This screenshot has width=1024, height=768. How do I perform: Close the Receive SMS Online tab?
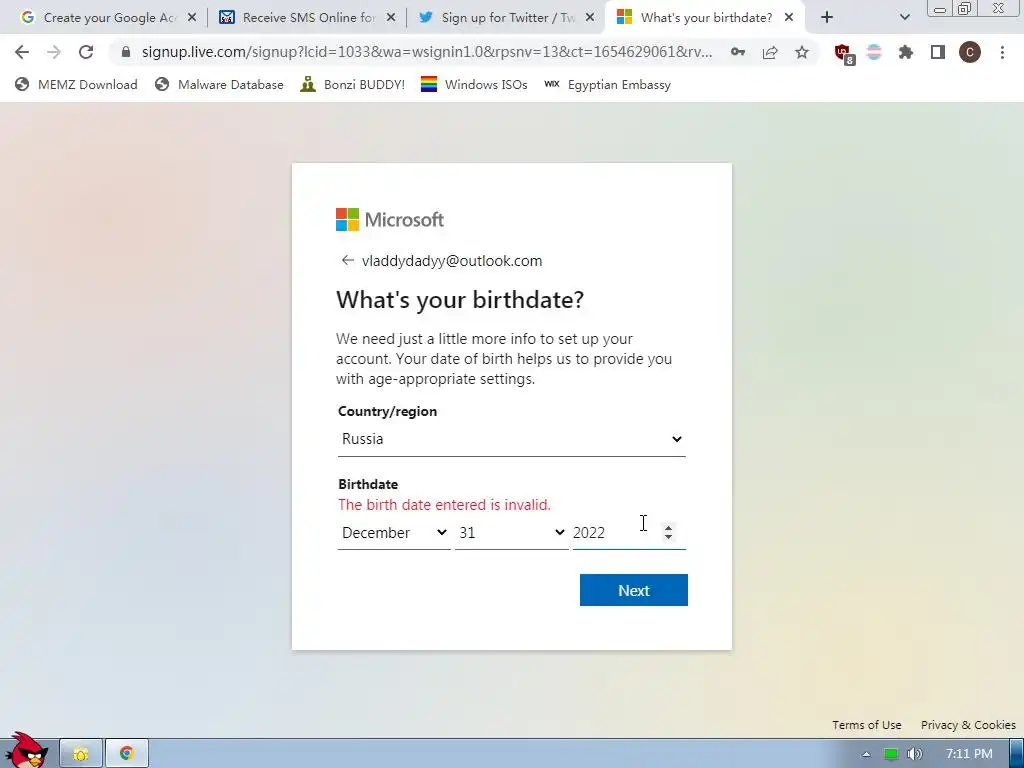point(391,18)
